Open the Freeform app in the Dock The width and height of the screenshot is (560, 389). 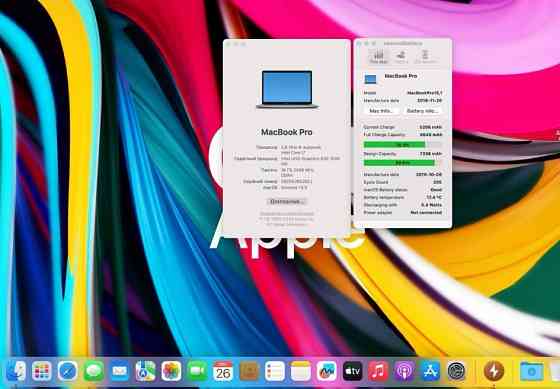tap(327, 371)
